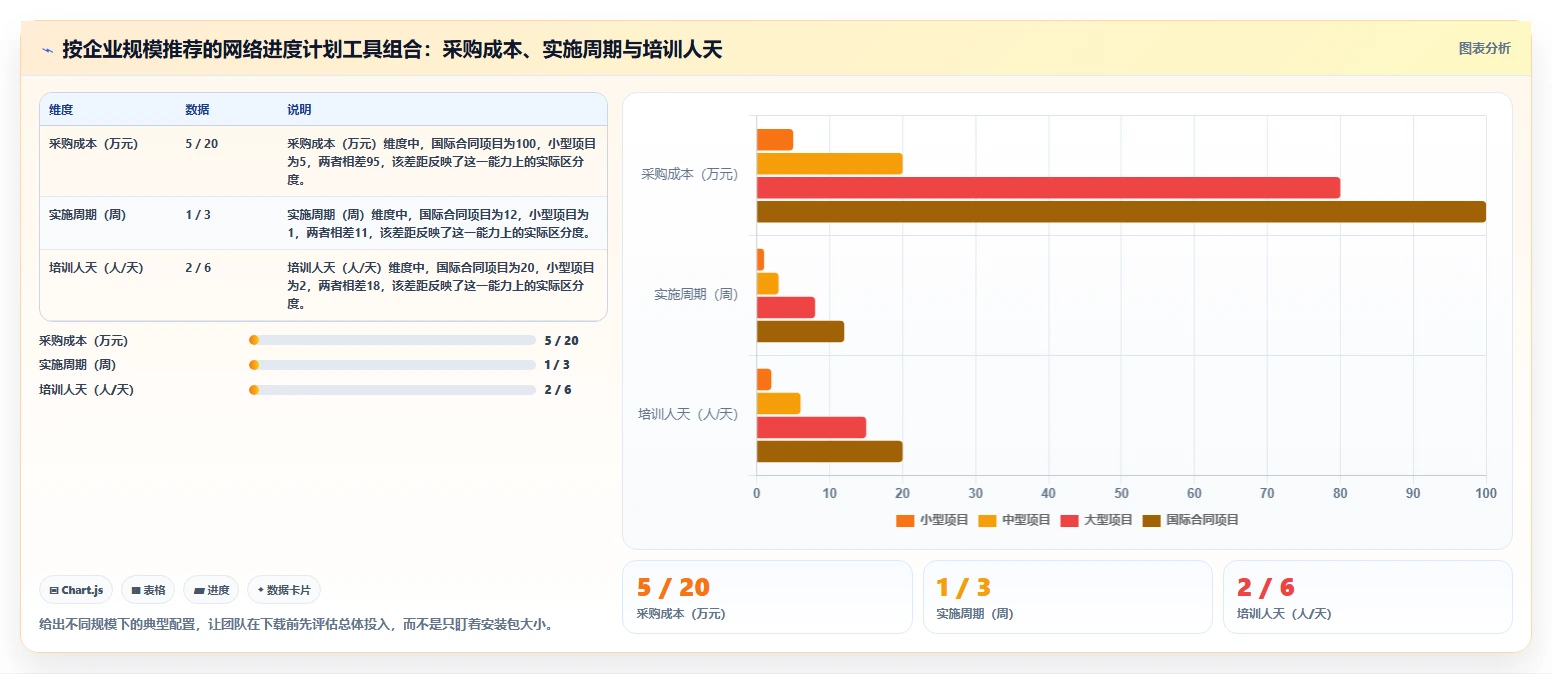
Task: Click the 表格 chip
Action: click(147, 590)
